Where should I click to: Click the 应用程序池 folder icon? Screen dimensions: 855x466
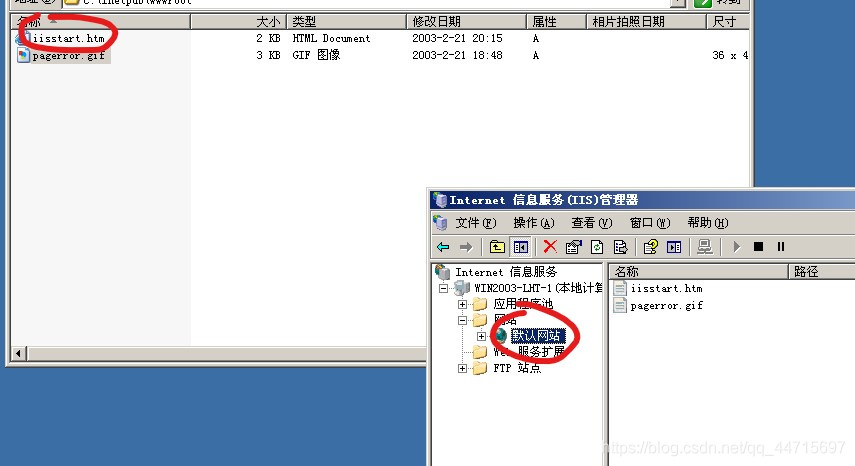(x=480, y=304)
